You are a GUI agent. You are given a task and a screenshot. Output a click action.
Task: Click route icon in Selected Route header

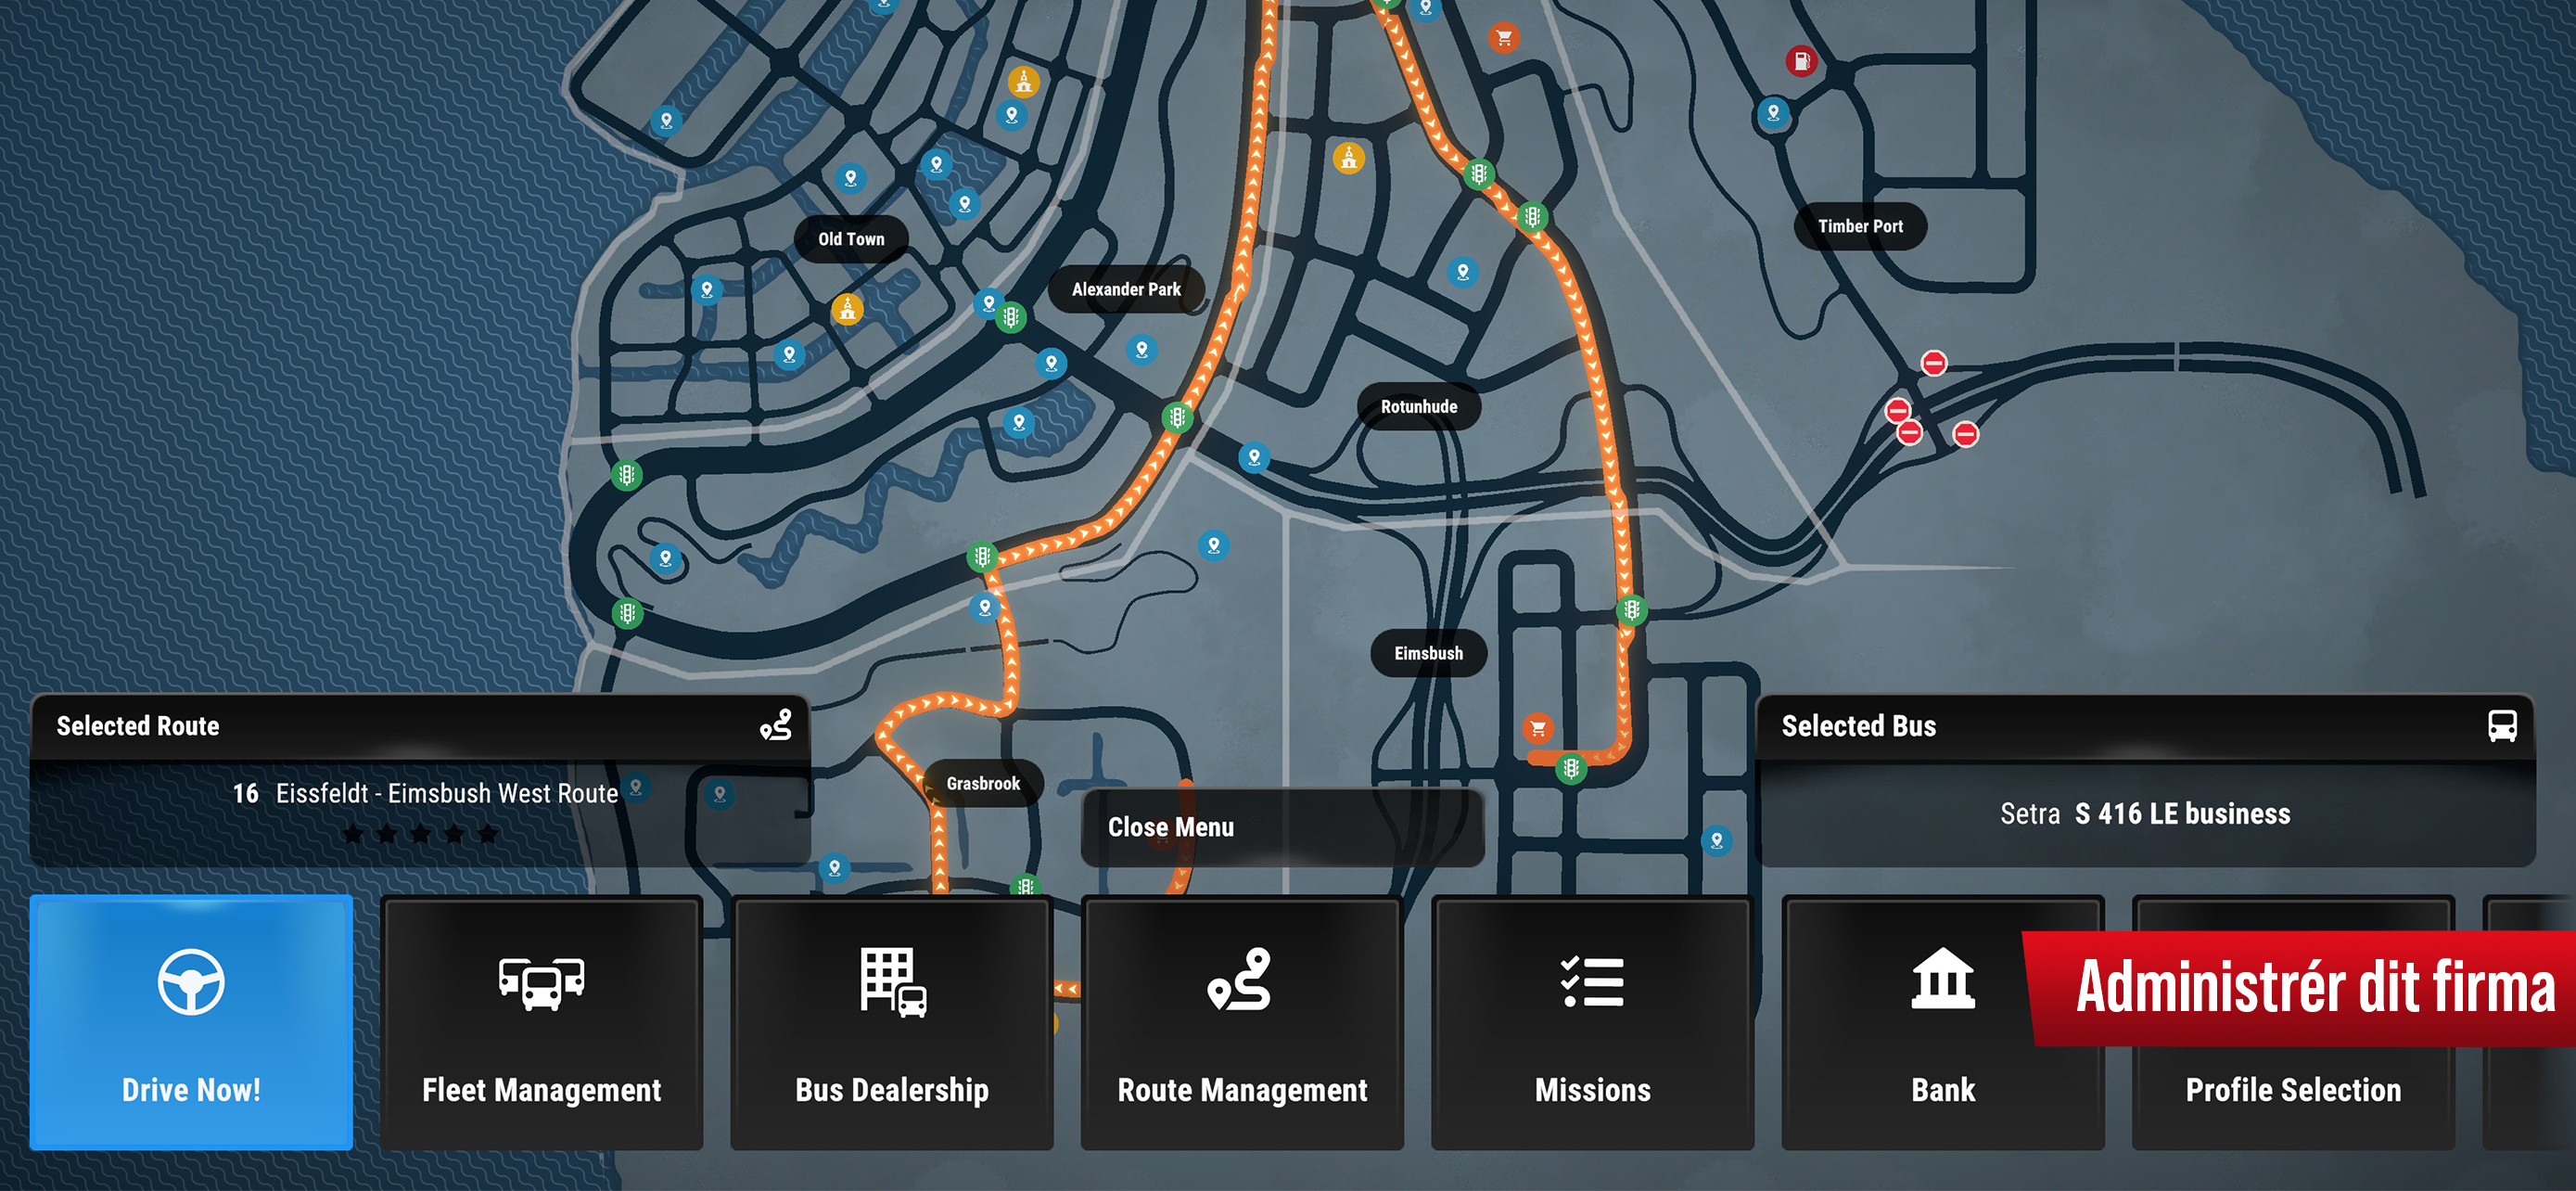pyautogui.click(x=776, y=725)
